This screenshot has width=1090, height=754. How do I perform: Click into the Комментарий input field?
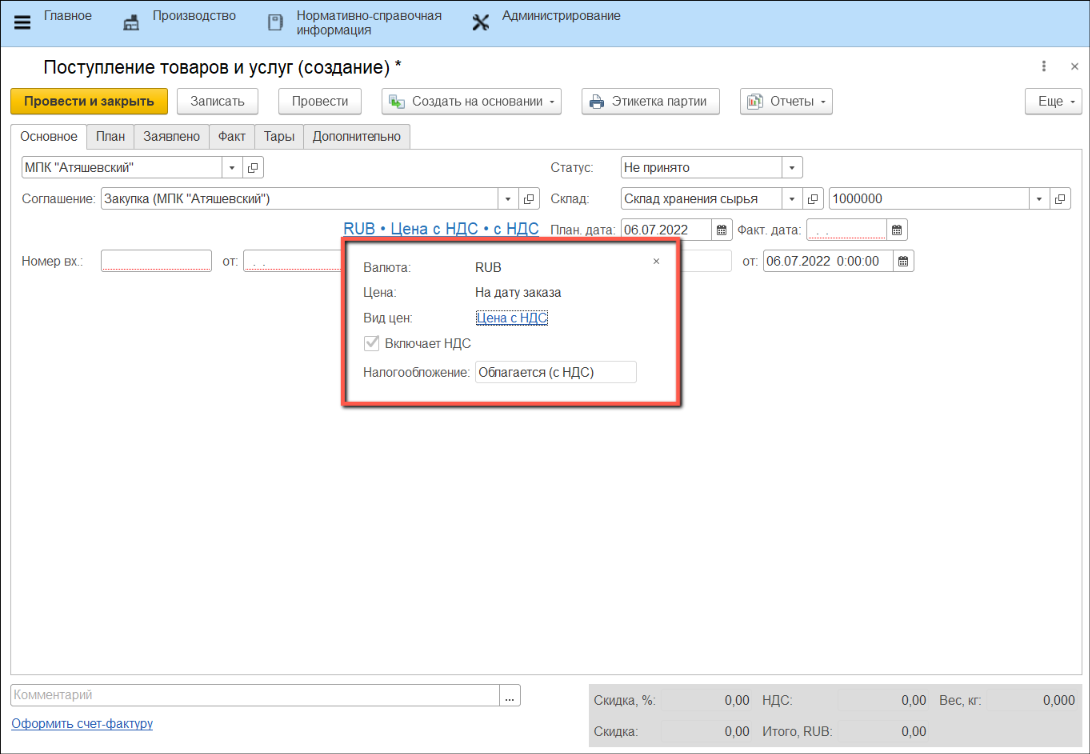[255, 695]
